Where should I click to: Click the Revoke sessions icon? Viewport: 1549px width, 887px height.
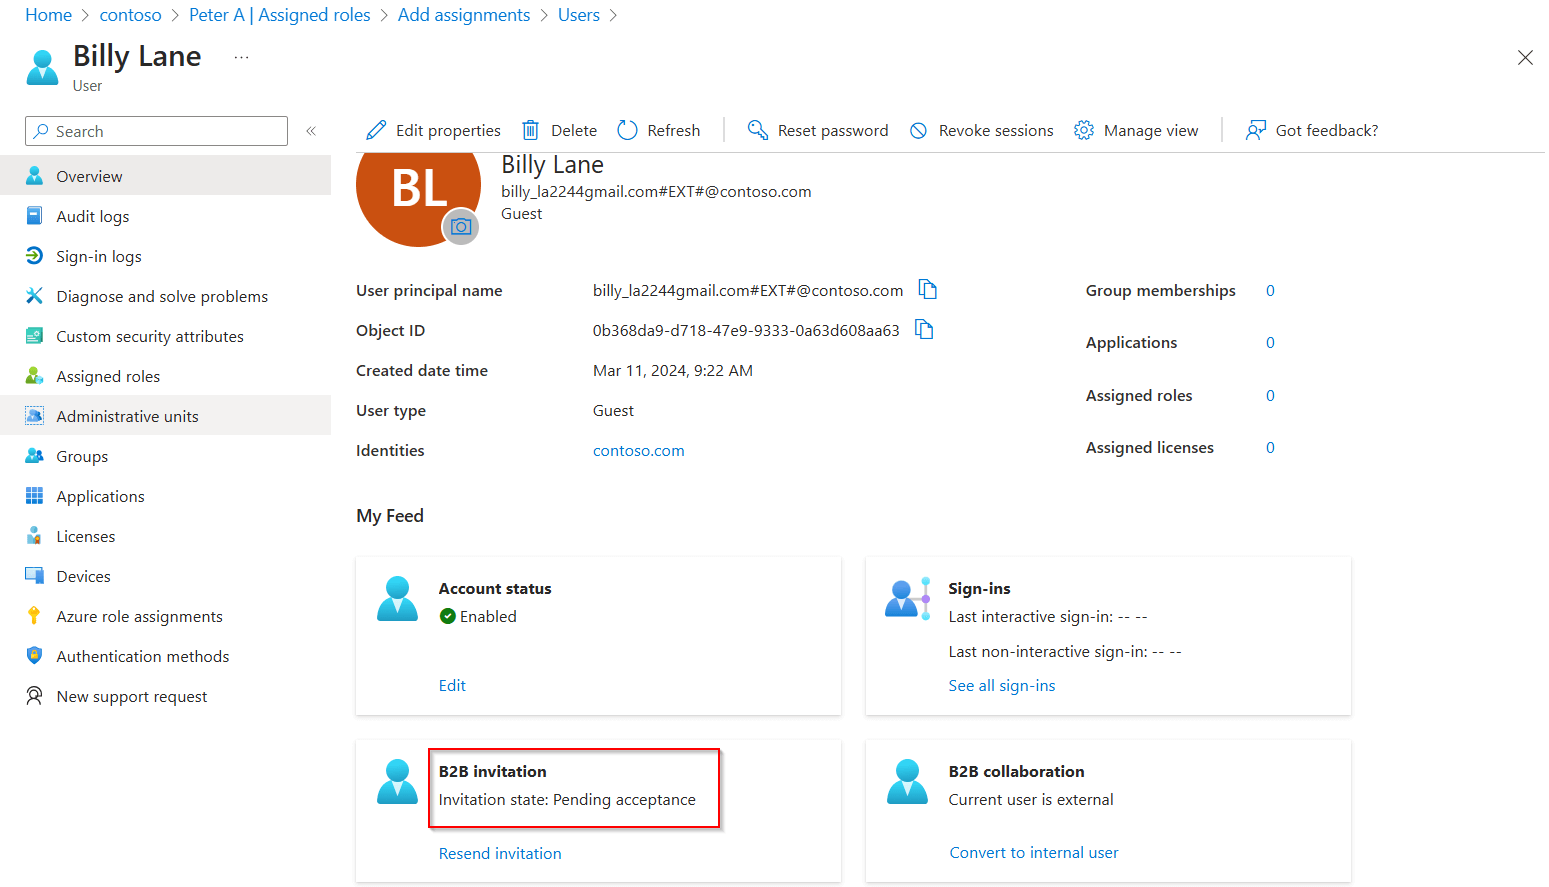click(x=917, y=130)
